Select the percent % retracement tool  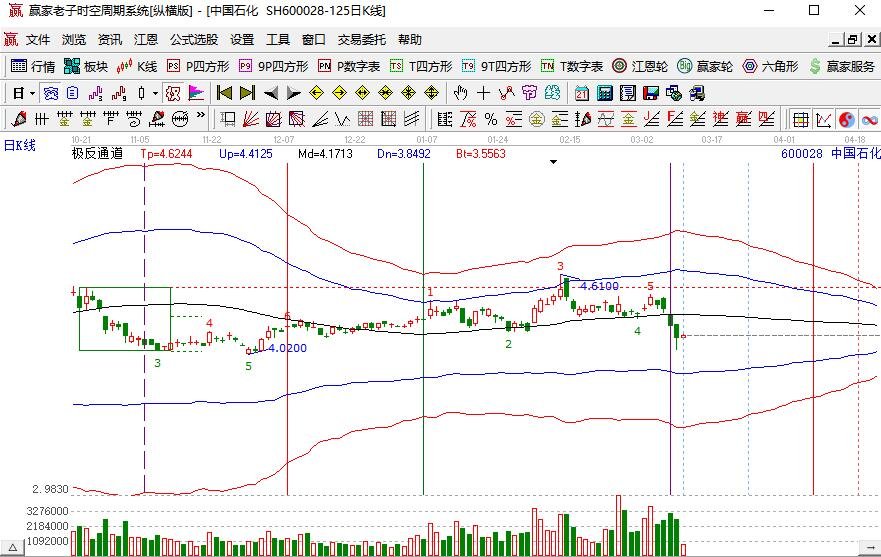pyautogui.click(x=491, y=119)
